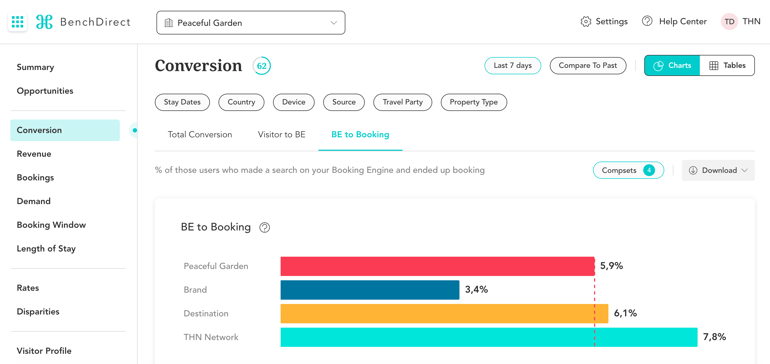Click the THN username text

click(752, 22)
